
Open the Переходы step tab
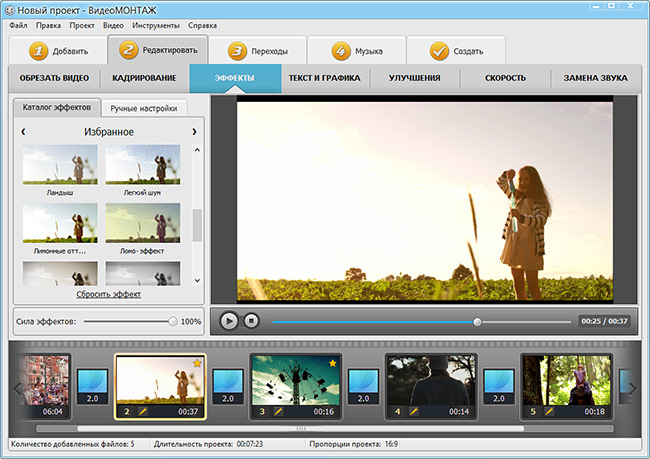point(257,50)
